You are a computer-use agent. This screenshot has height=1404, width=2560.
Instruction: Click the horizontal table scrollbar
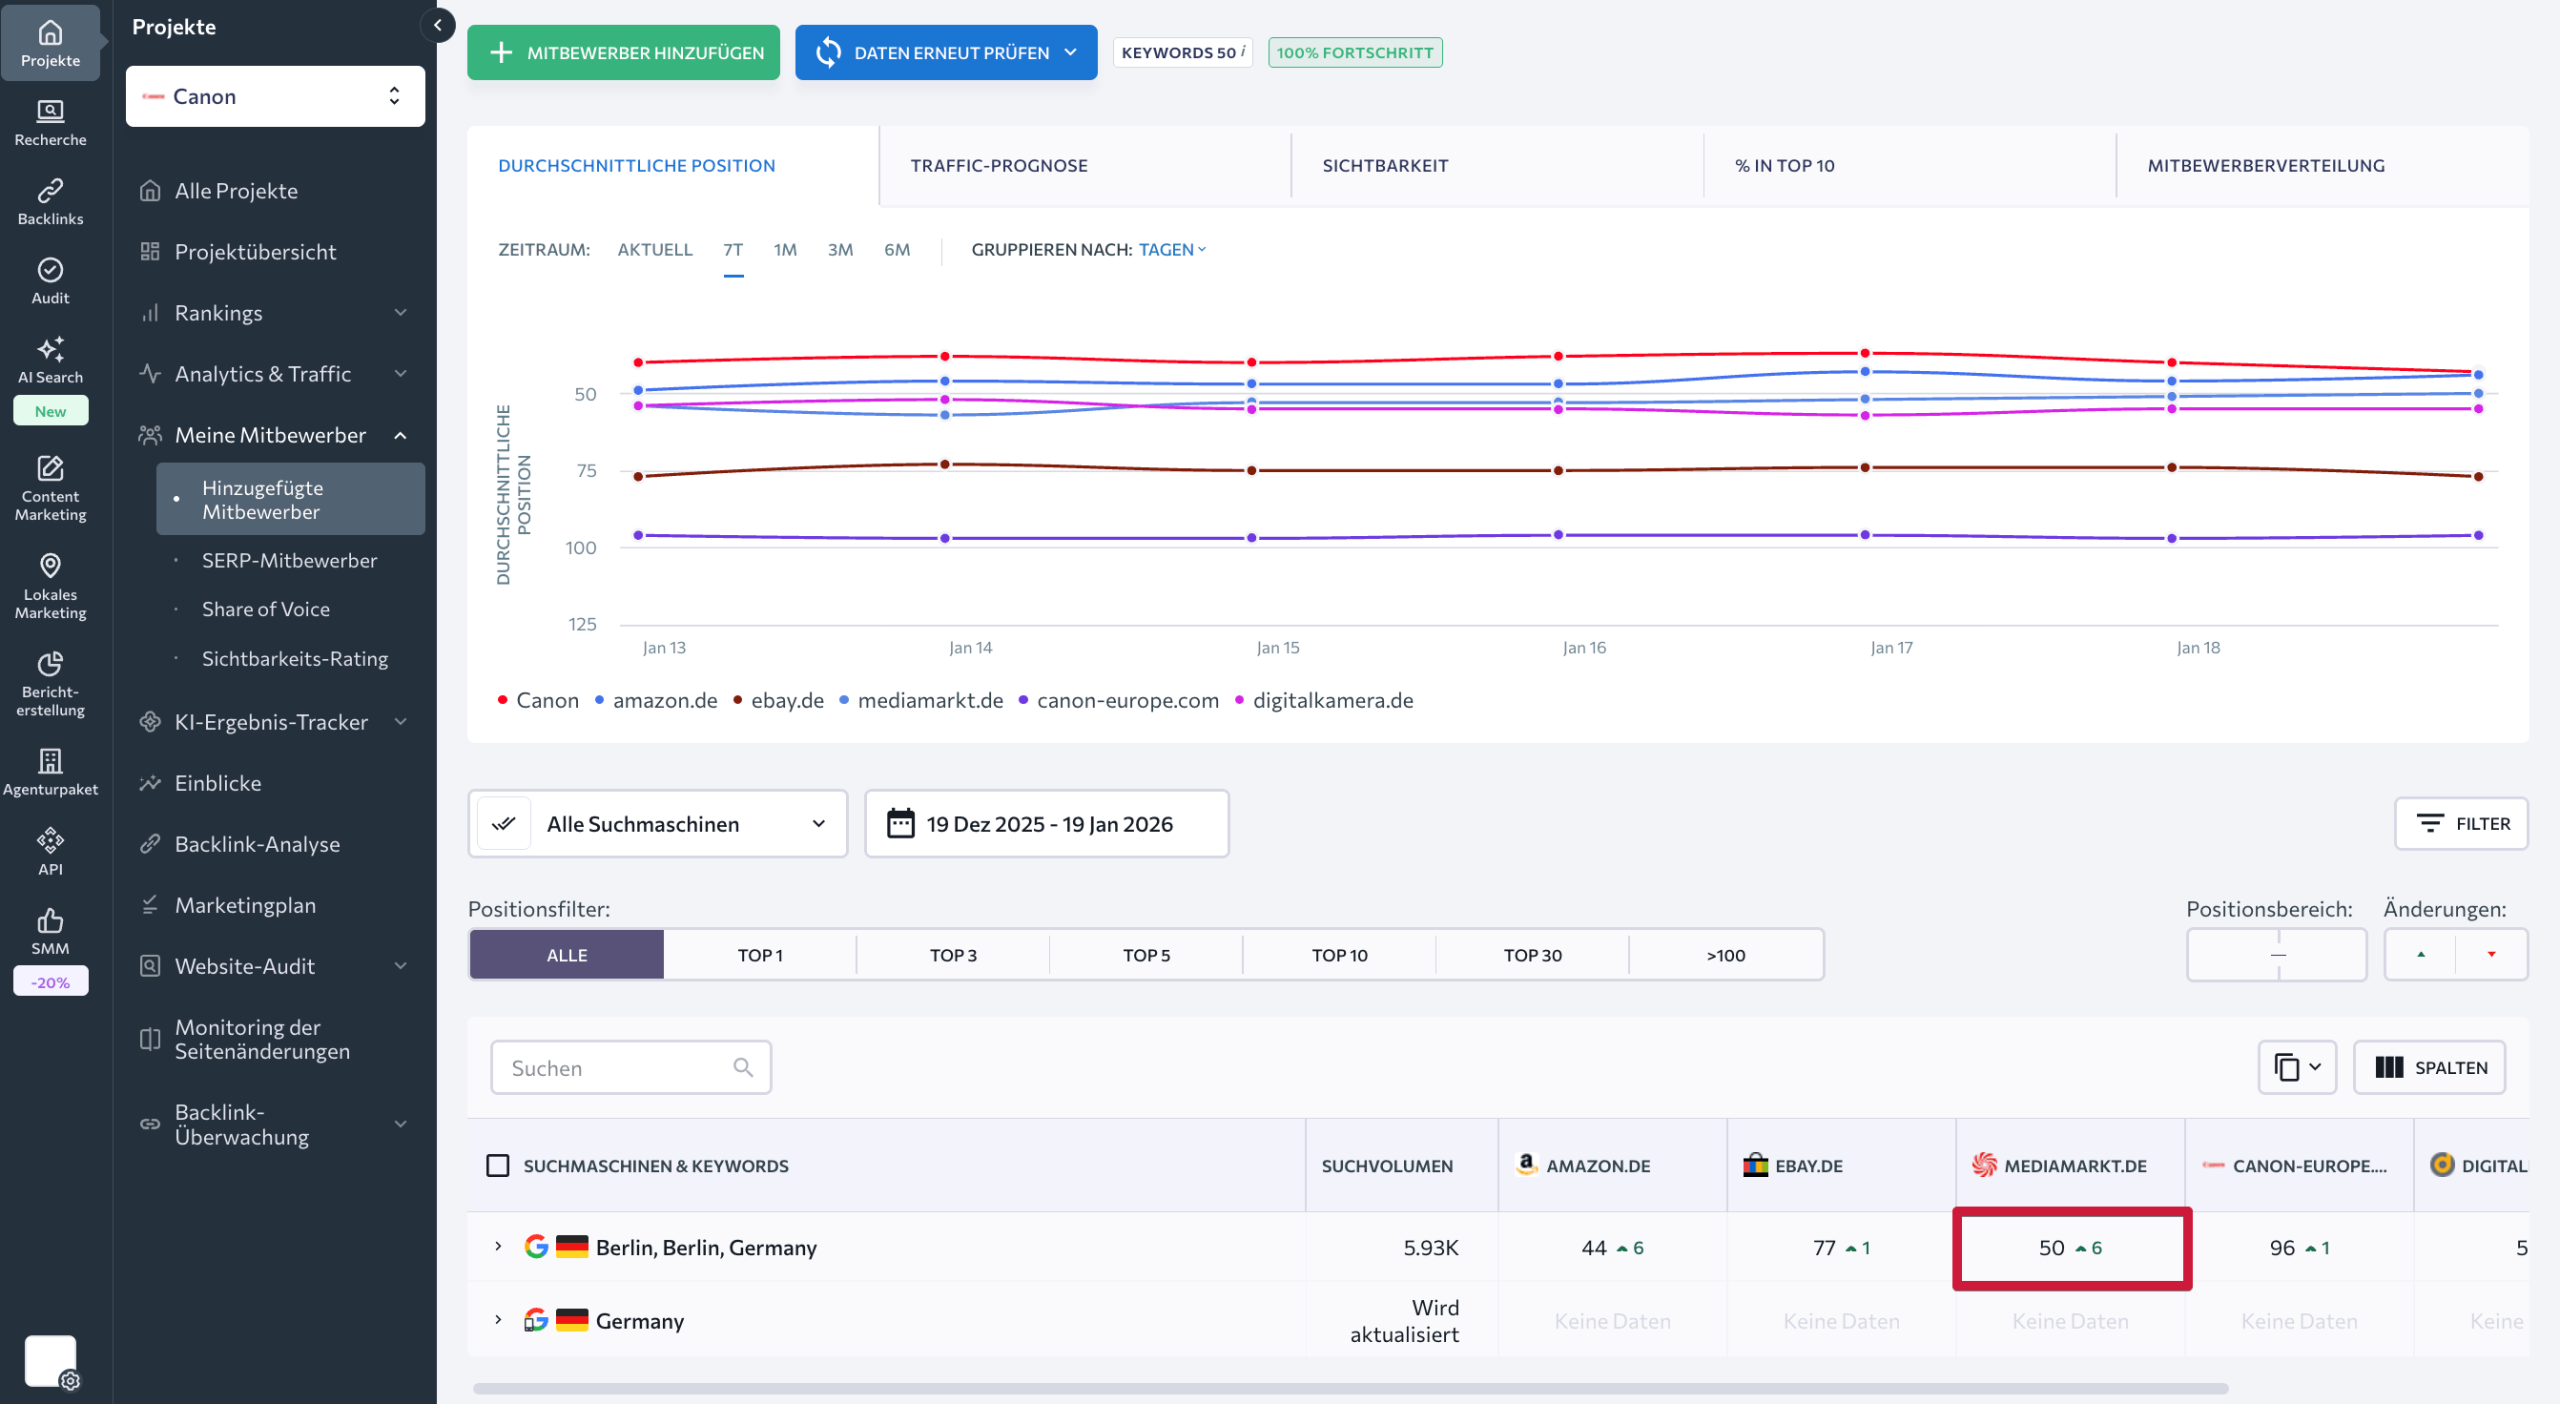tap(1350, 1388)
